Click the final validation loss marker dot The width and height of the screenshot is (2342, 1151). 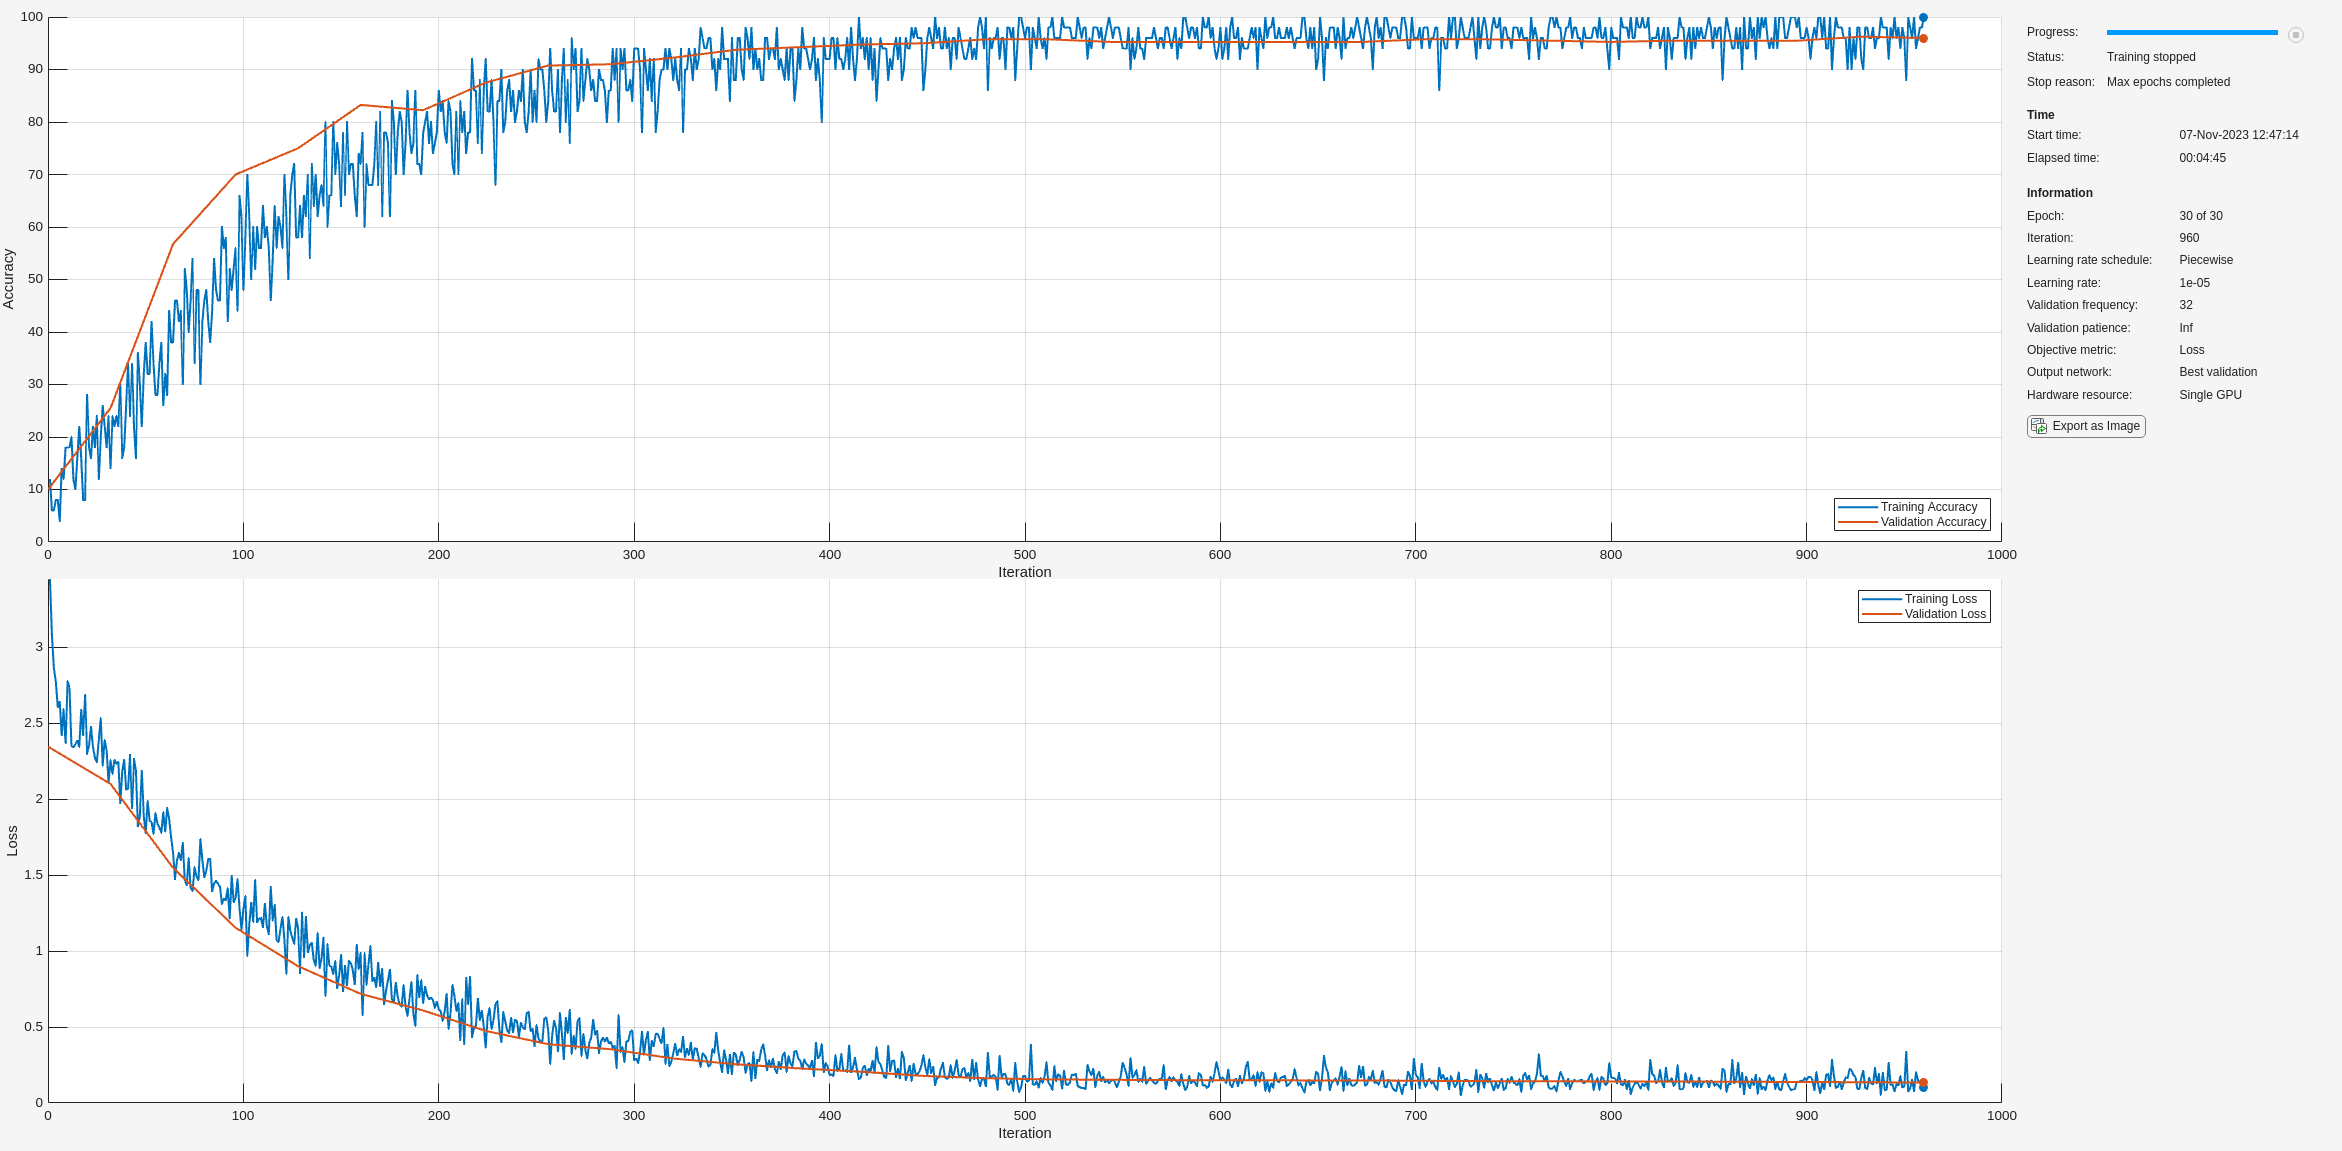1923,1082
